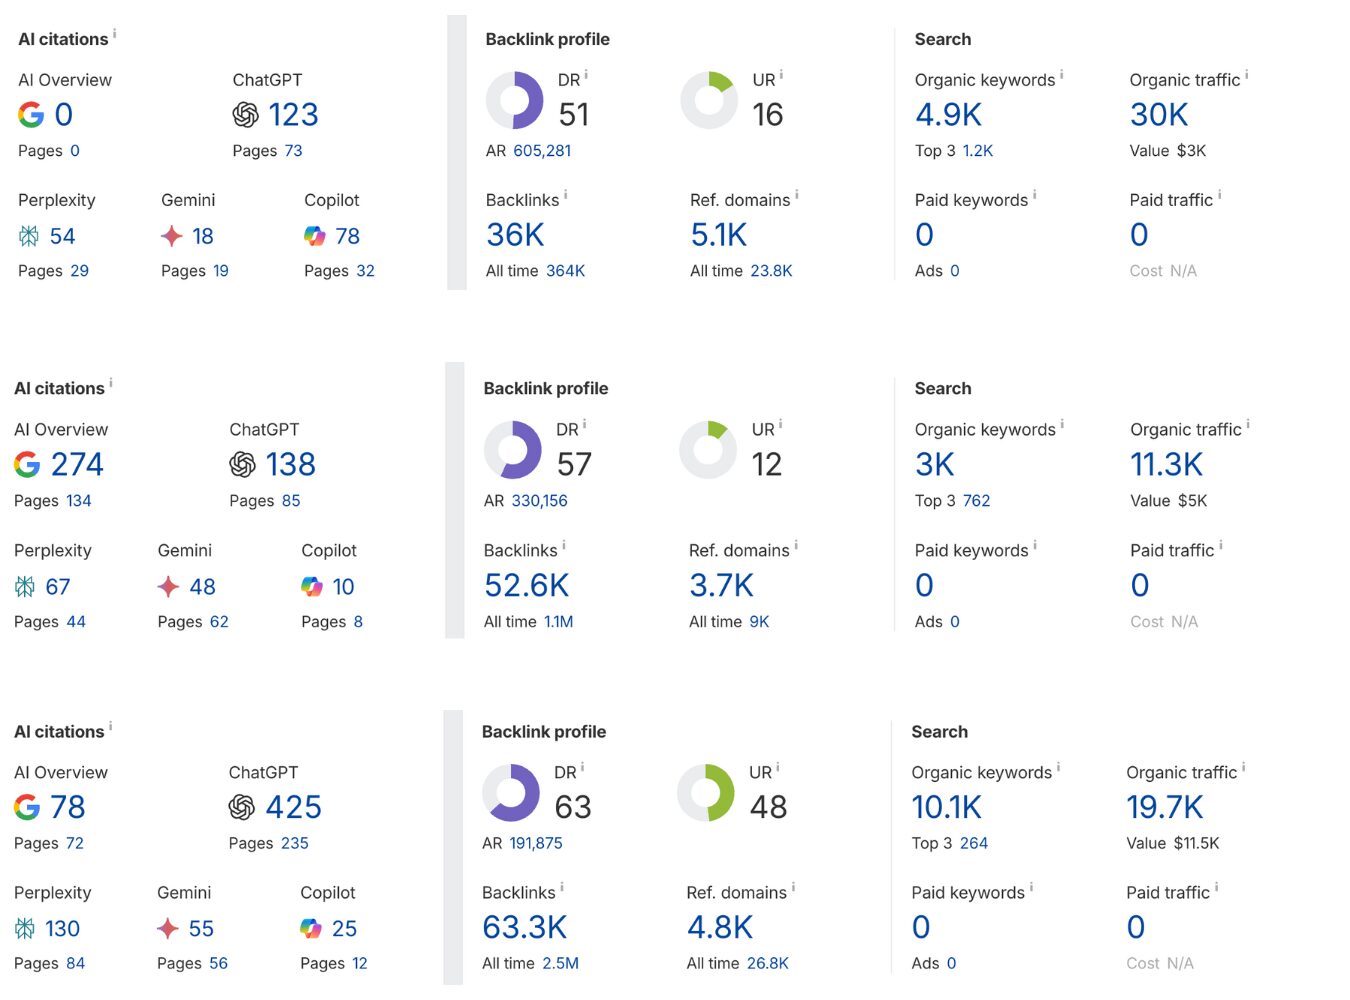Click the Google icon beside AI Overview 274

point(27,464)
